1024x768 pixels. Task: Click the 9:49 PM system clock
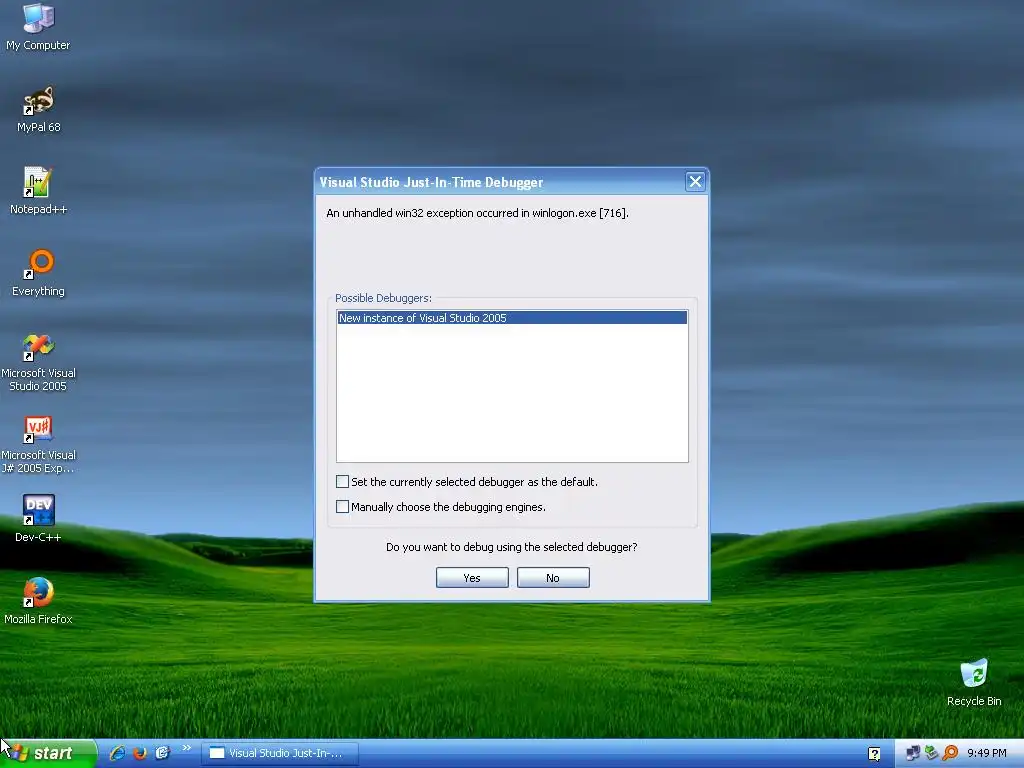click(x=987, y=754)
